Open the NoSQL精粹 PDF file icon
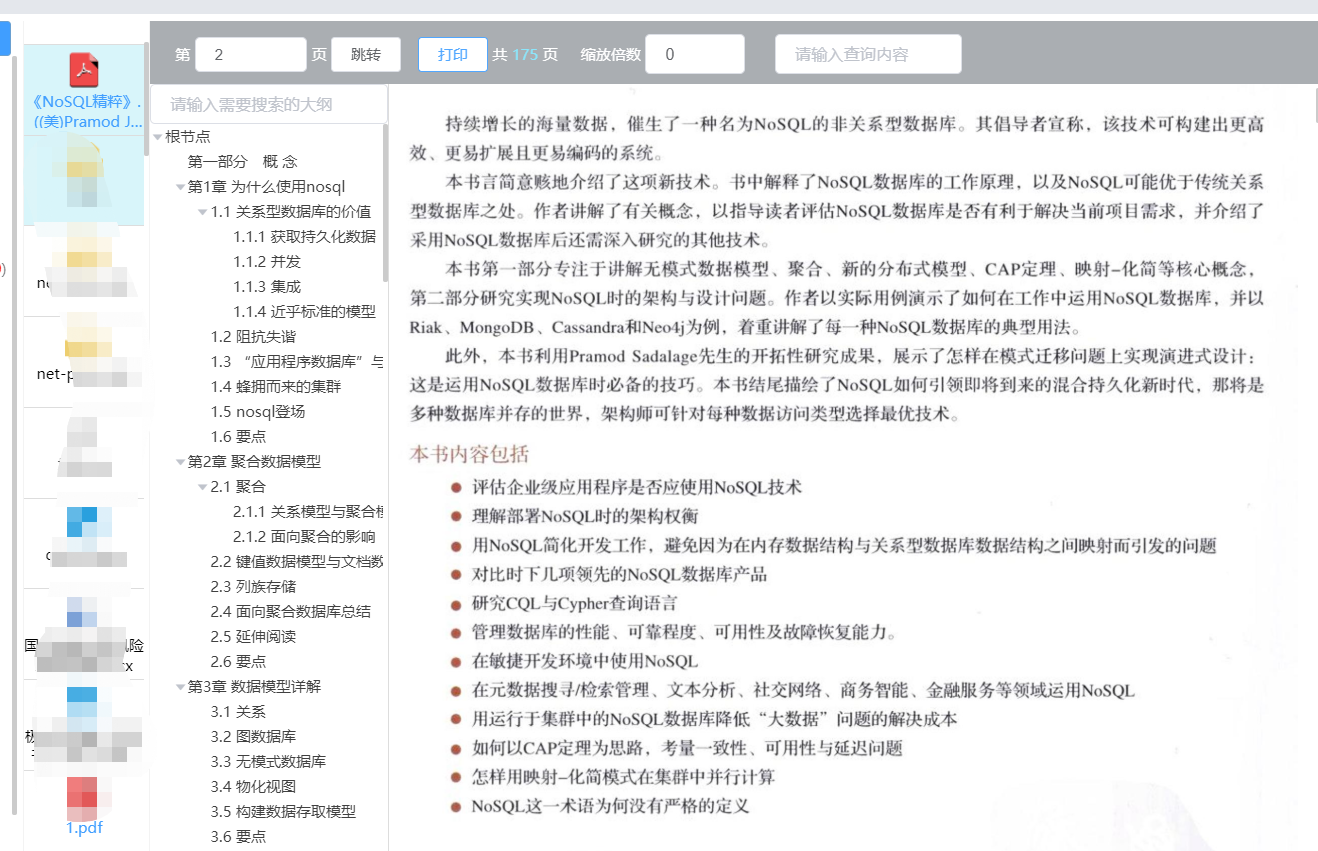1318x851 pixels. coord(84,71)
